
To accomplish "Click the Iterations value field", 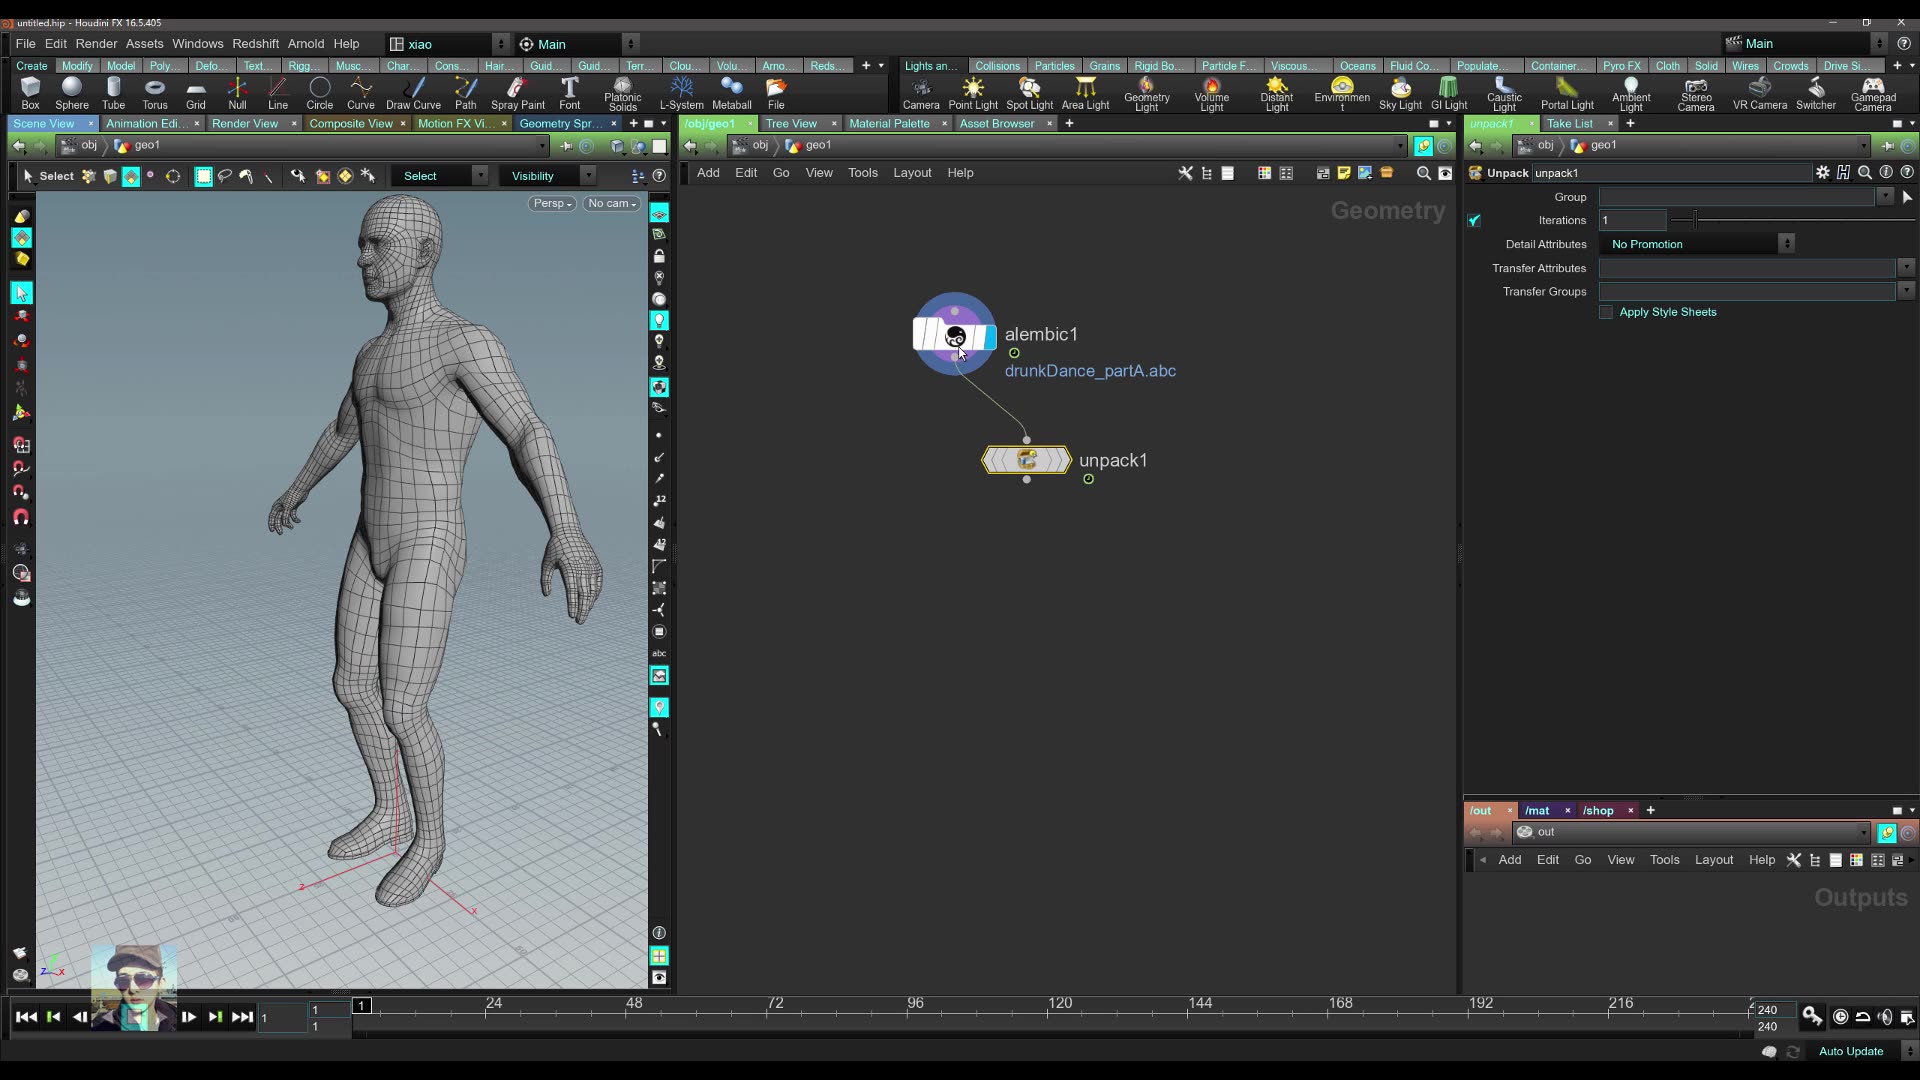I will pyautogui.click(x=1633, y=221).
